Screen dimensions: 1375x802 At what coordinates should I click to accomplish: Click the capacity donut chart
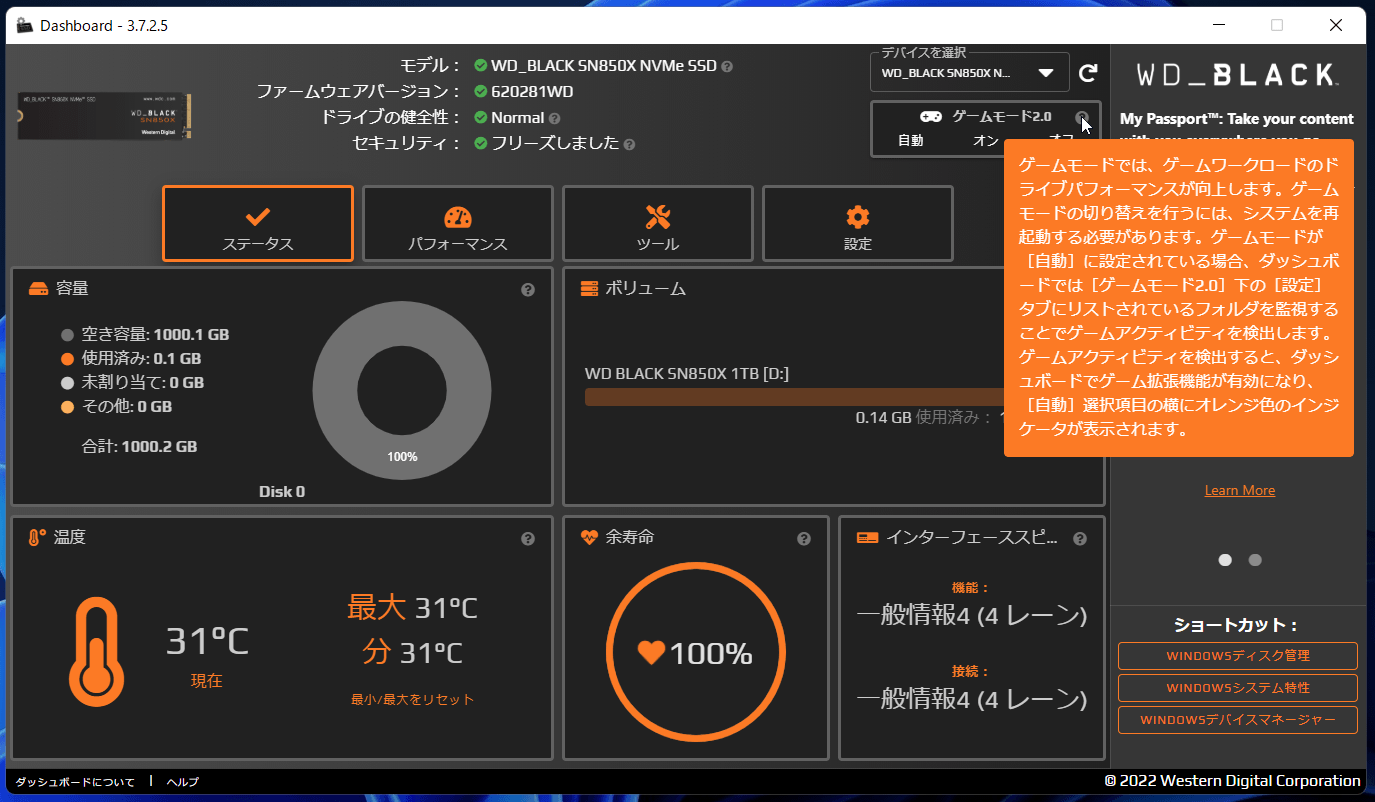402,391
